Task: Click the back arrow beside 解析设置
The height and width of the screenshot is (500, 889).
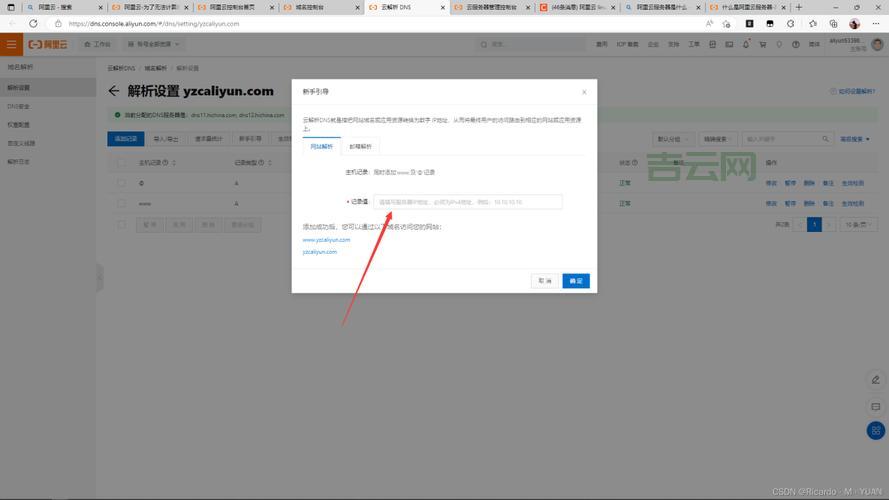Action: (113, 91)
